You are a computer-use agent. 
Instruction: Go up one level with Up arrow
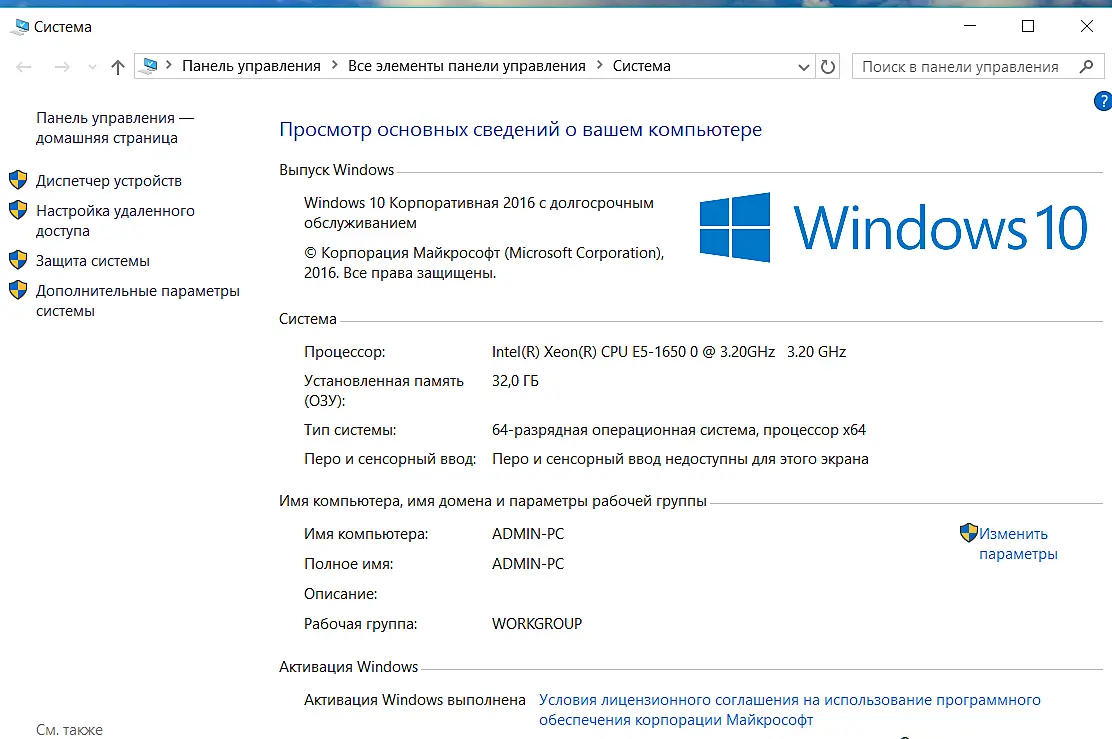pyautogui.click(x=118, y=67)
